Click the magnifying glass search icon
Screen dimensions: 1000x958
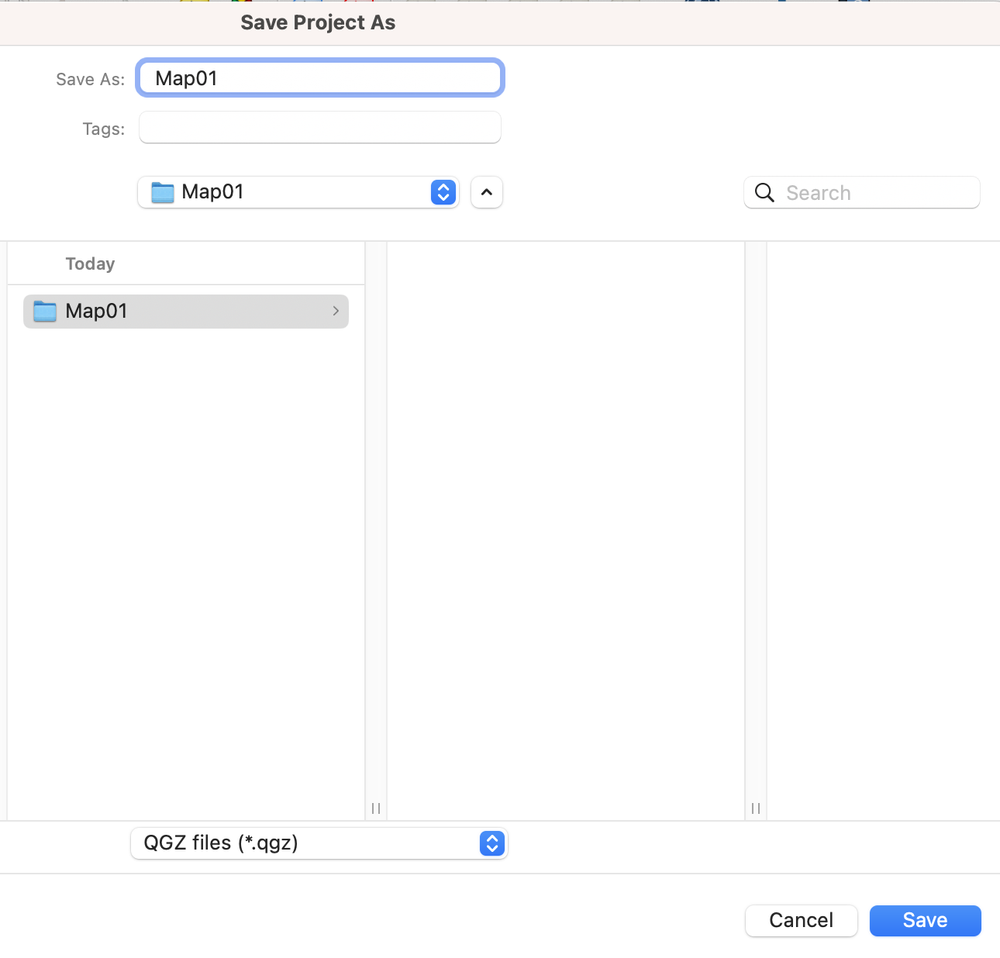tap(764, 193)
